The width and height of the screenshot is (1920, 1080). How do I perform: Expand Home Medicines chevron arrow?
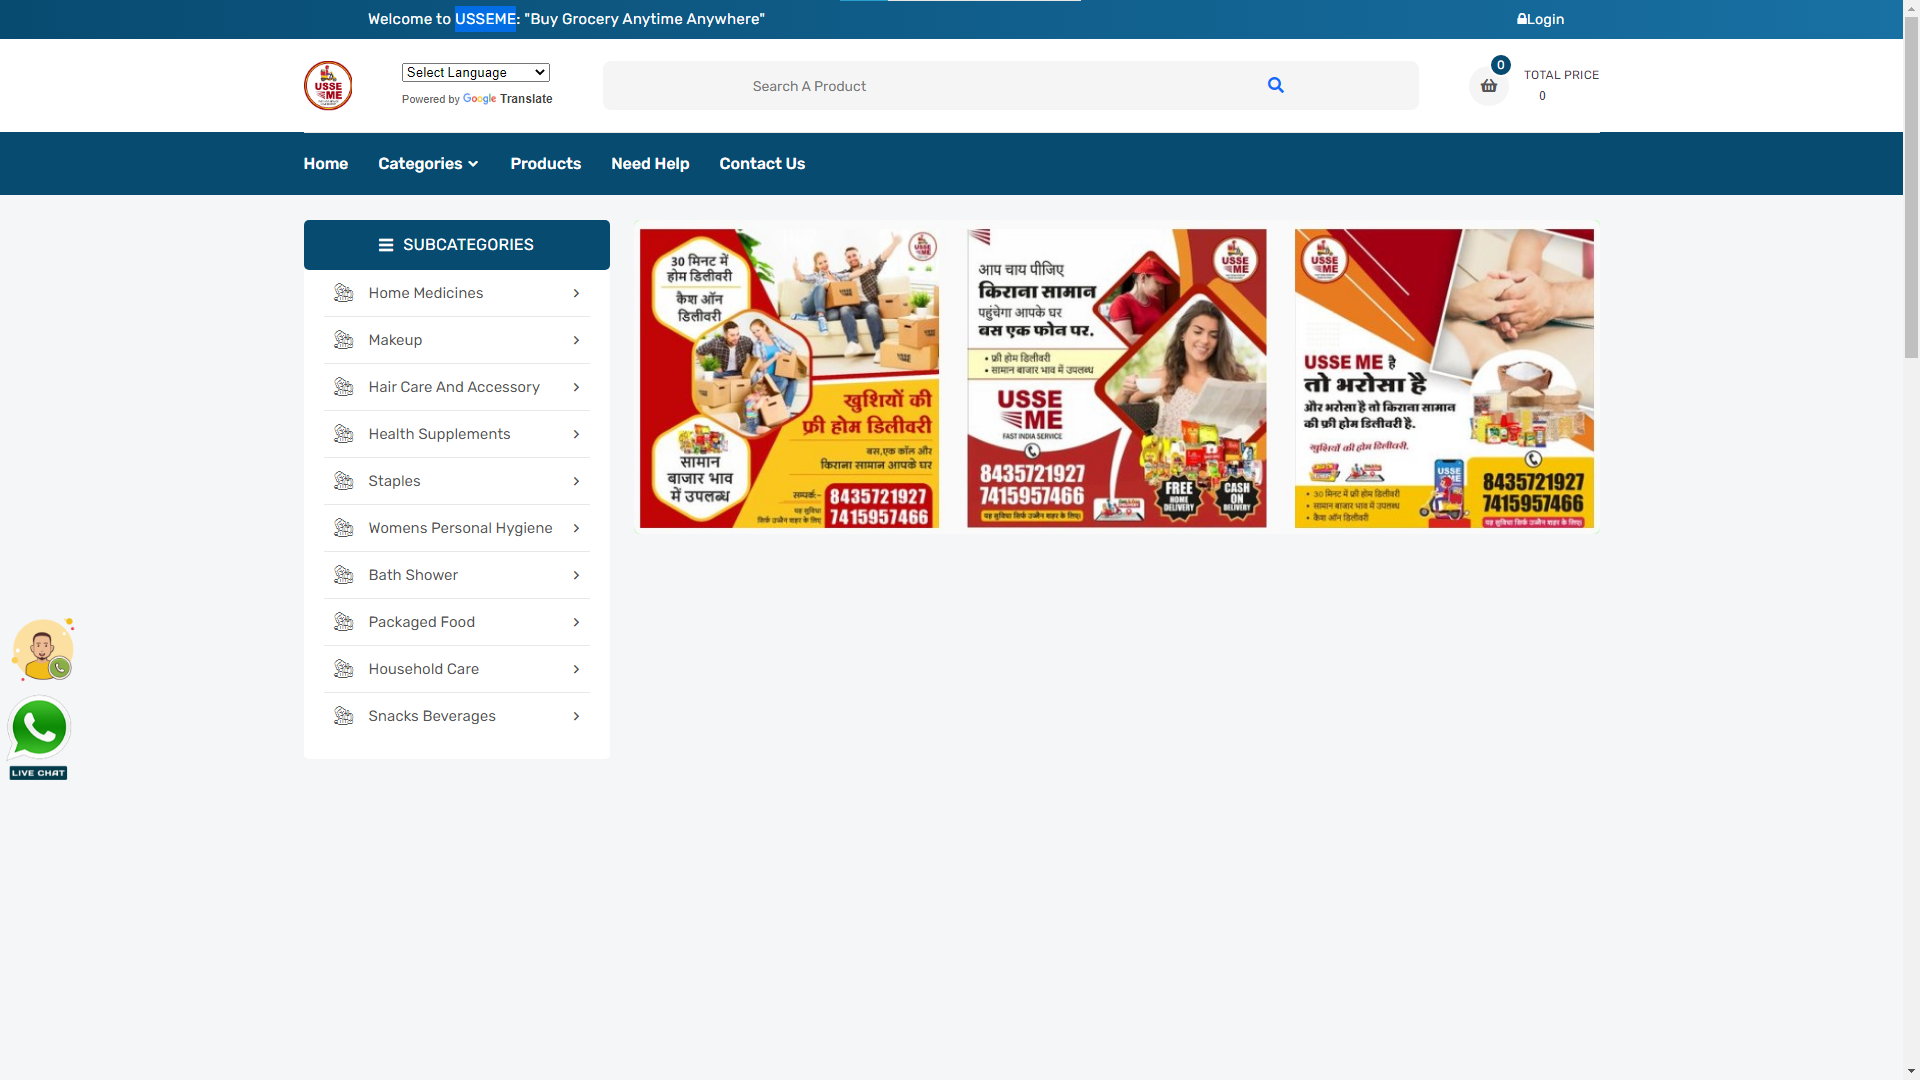[576, 293]
